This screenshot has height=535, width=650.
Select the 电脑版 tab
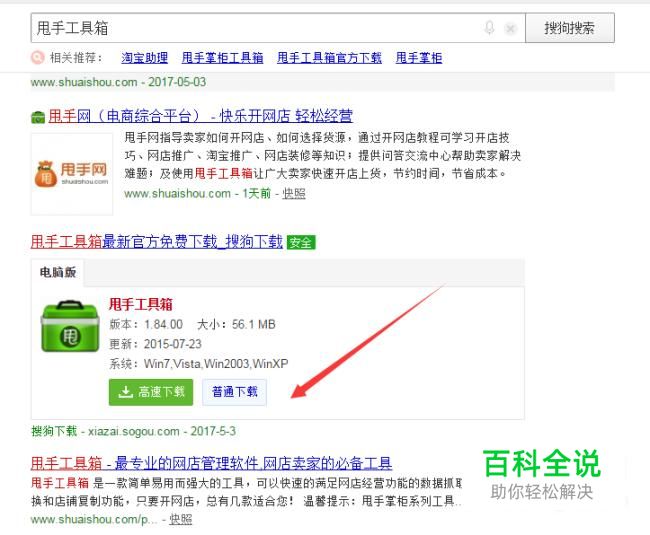(x=58, y=272)
